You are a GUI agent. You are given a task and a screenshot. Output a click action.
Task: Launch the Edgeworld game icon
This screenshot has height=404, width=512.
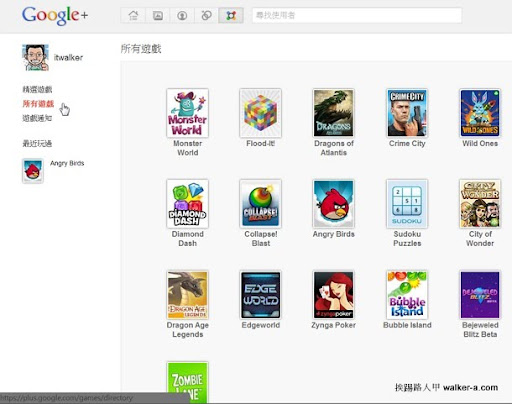260,295
